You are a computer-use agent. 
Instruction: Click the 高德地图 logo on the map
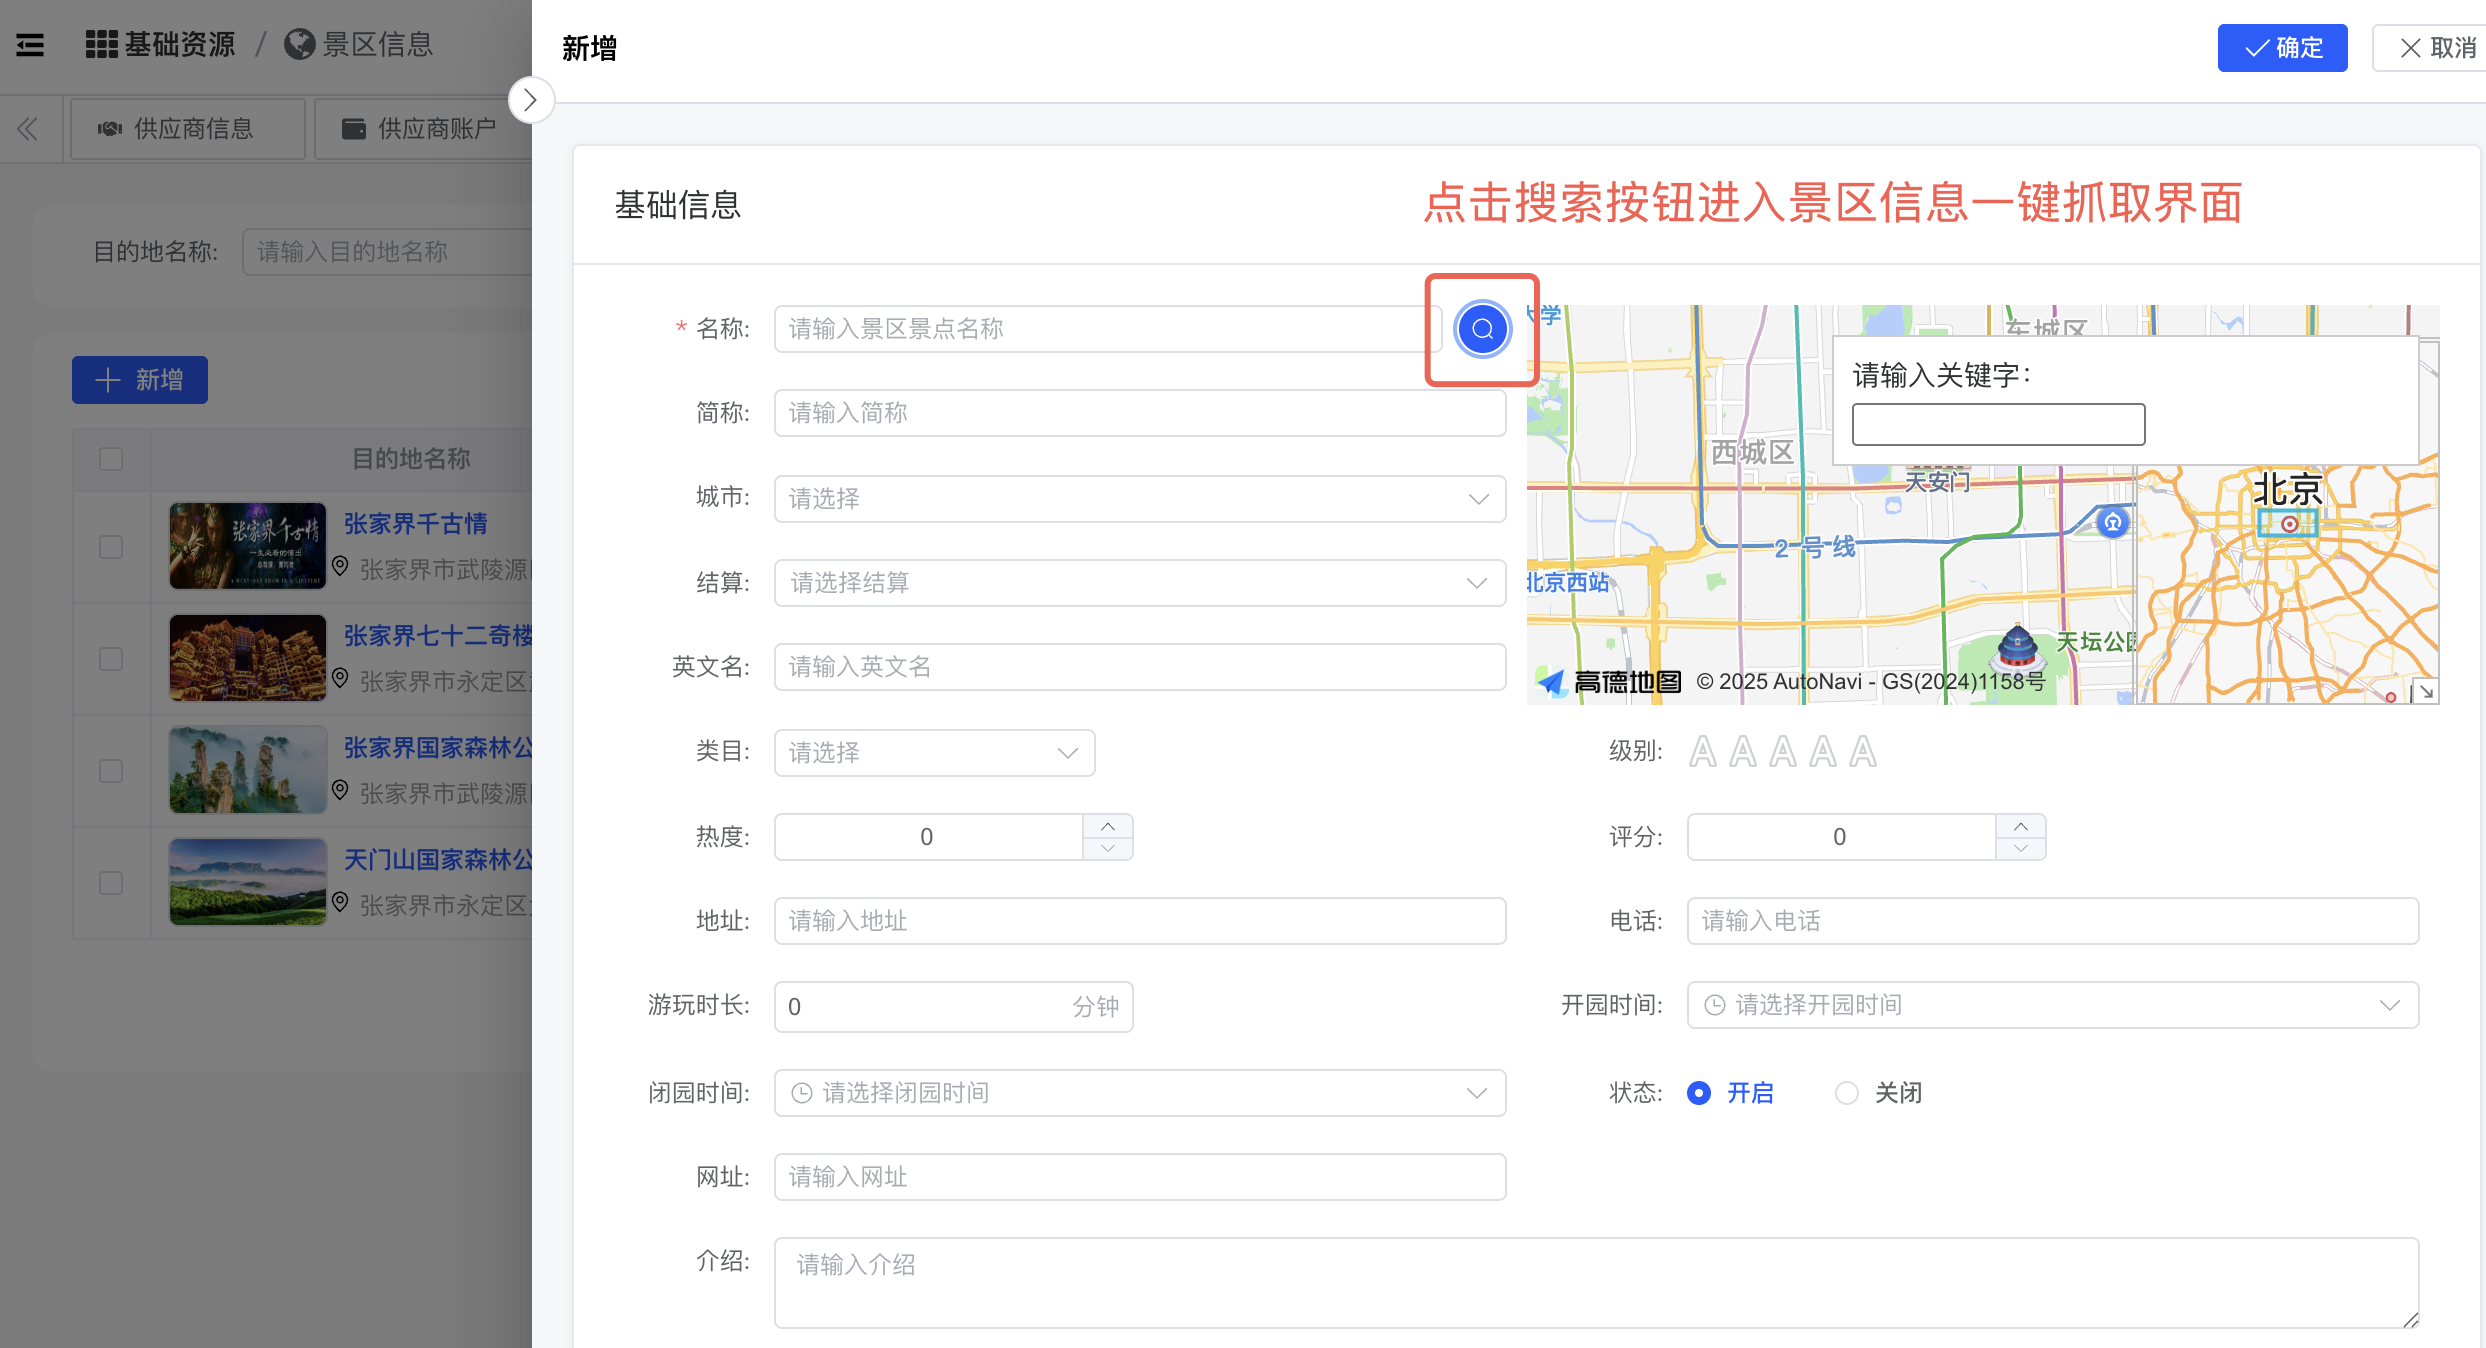(x=1607, y=682)
